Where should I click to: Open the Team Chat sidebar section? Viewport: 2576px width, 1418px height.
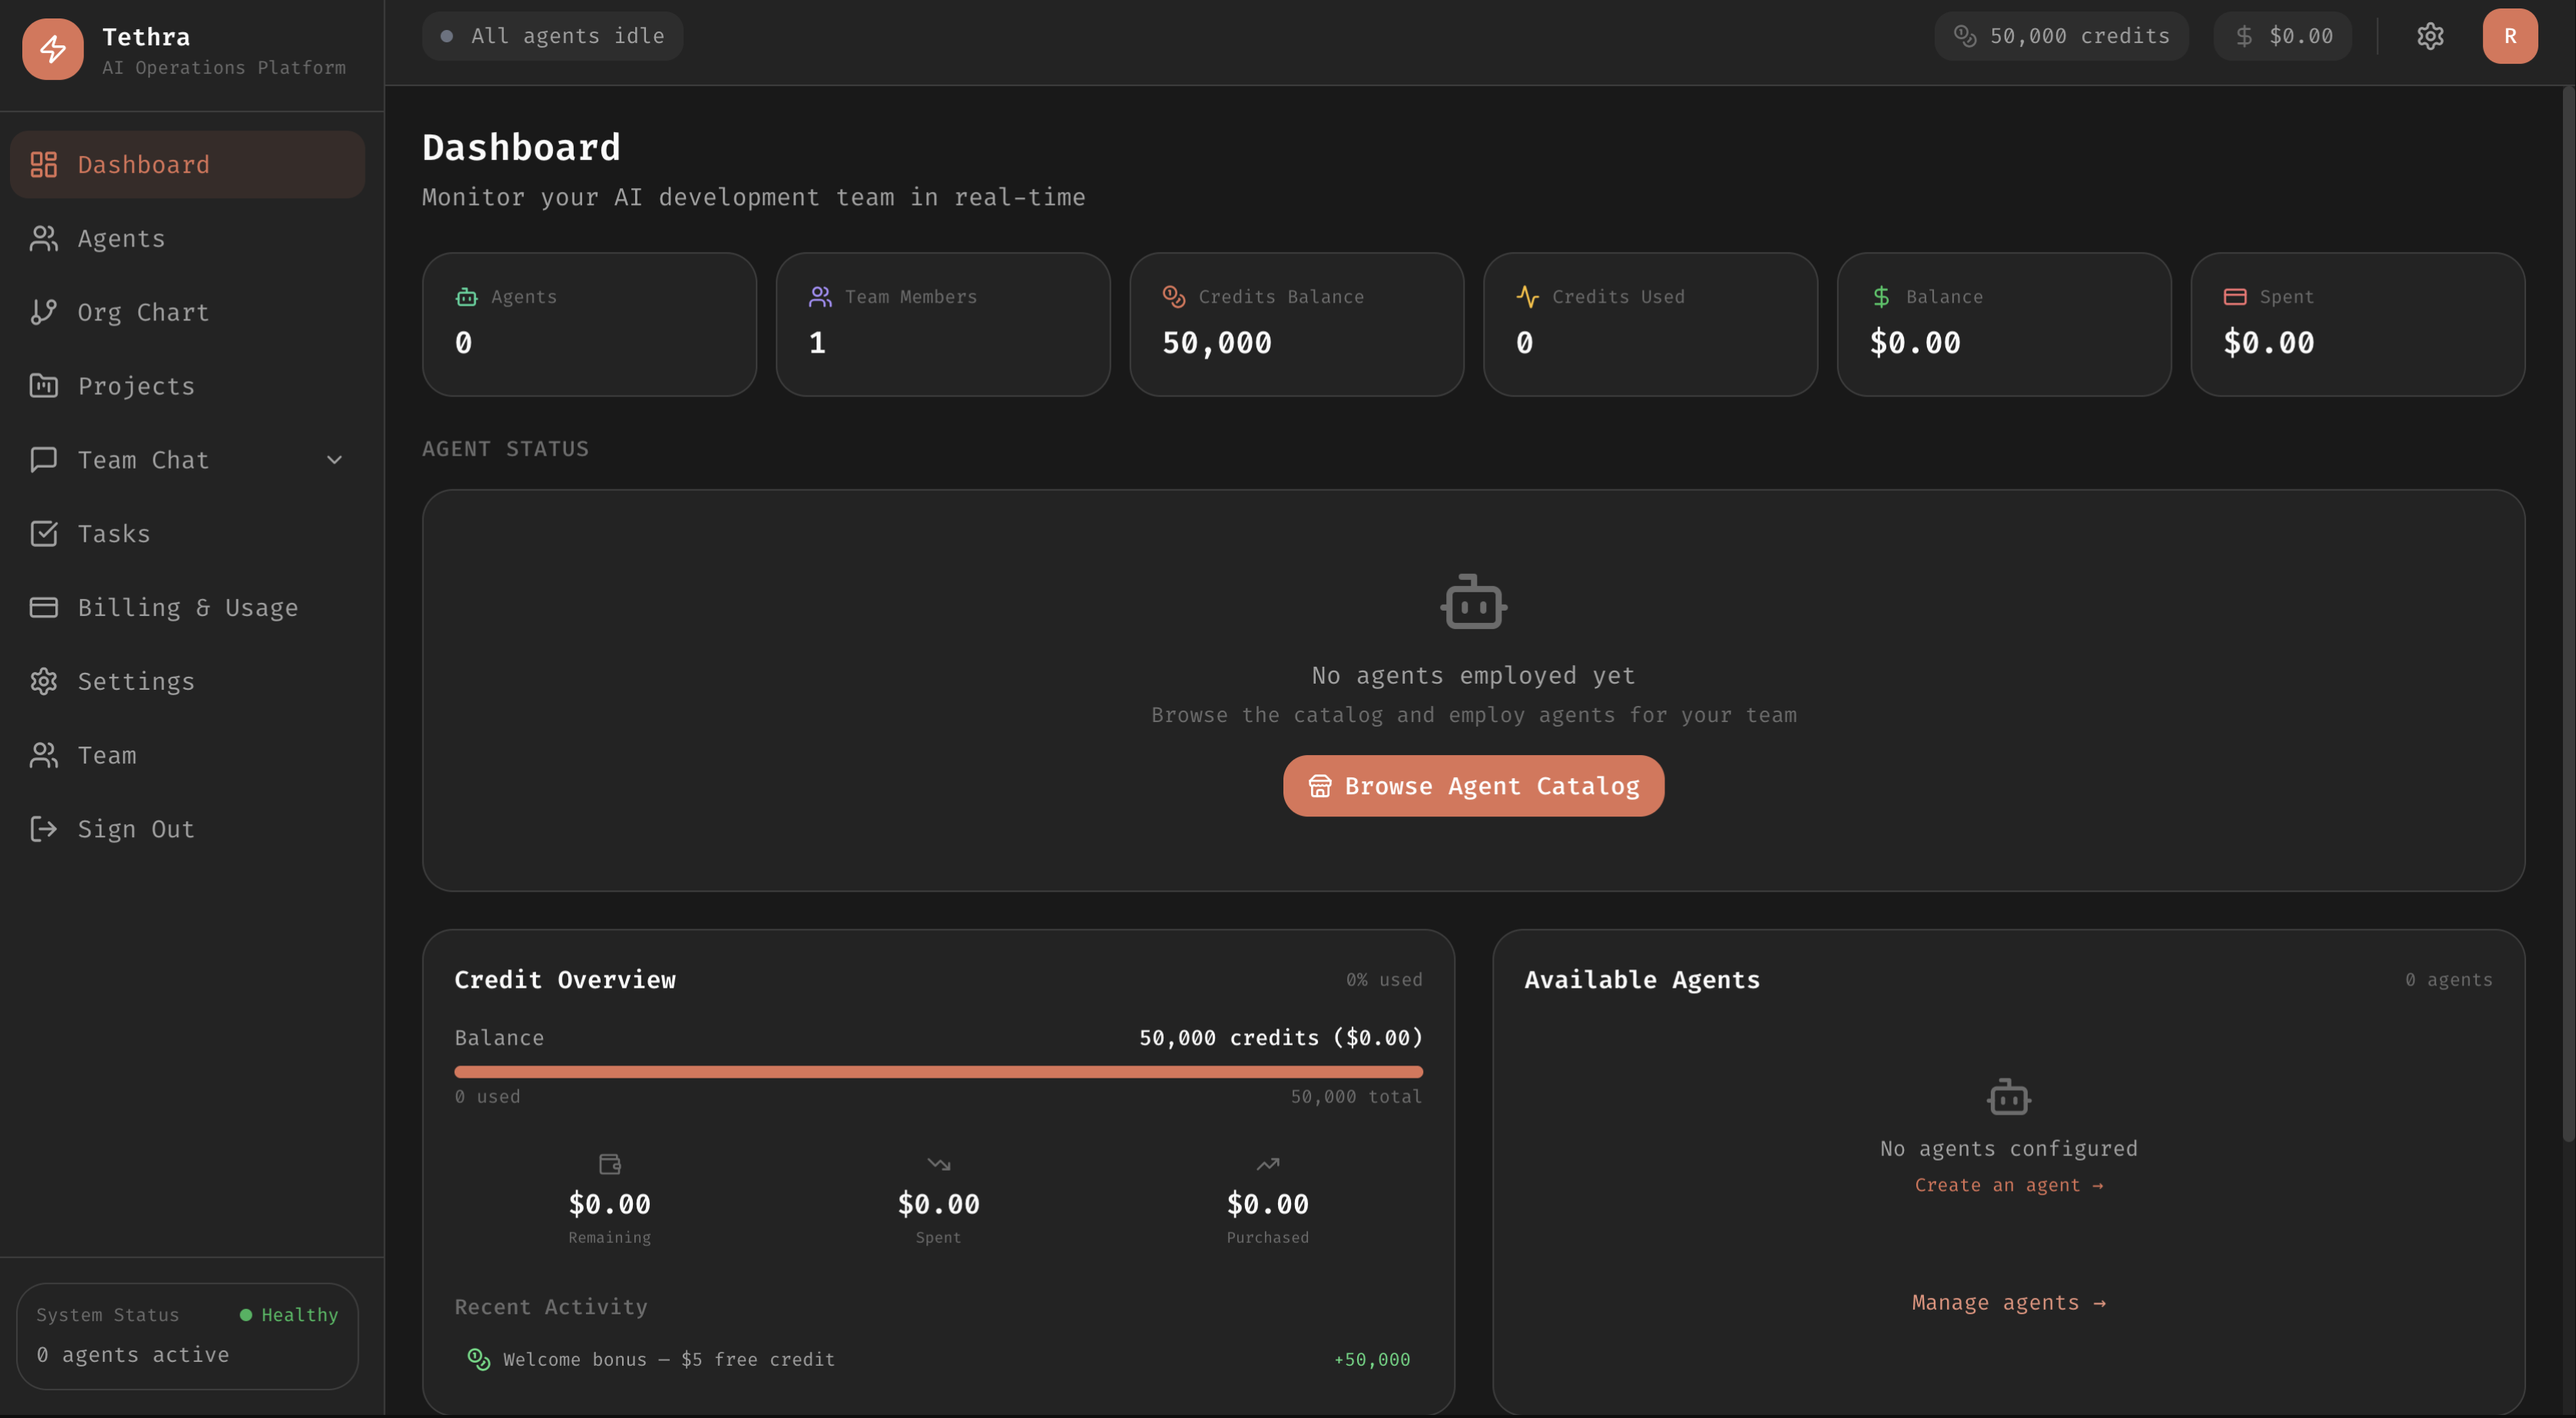pos(144,460)
